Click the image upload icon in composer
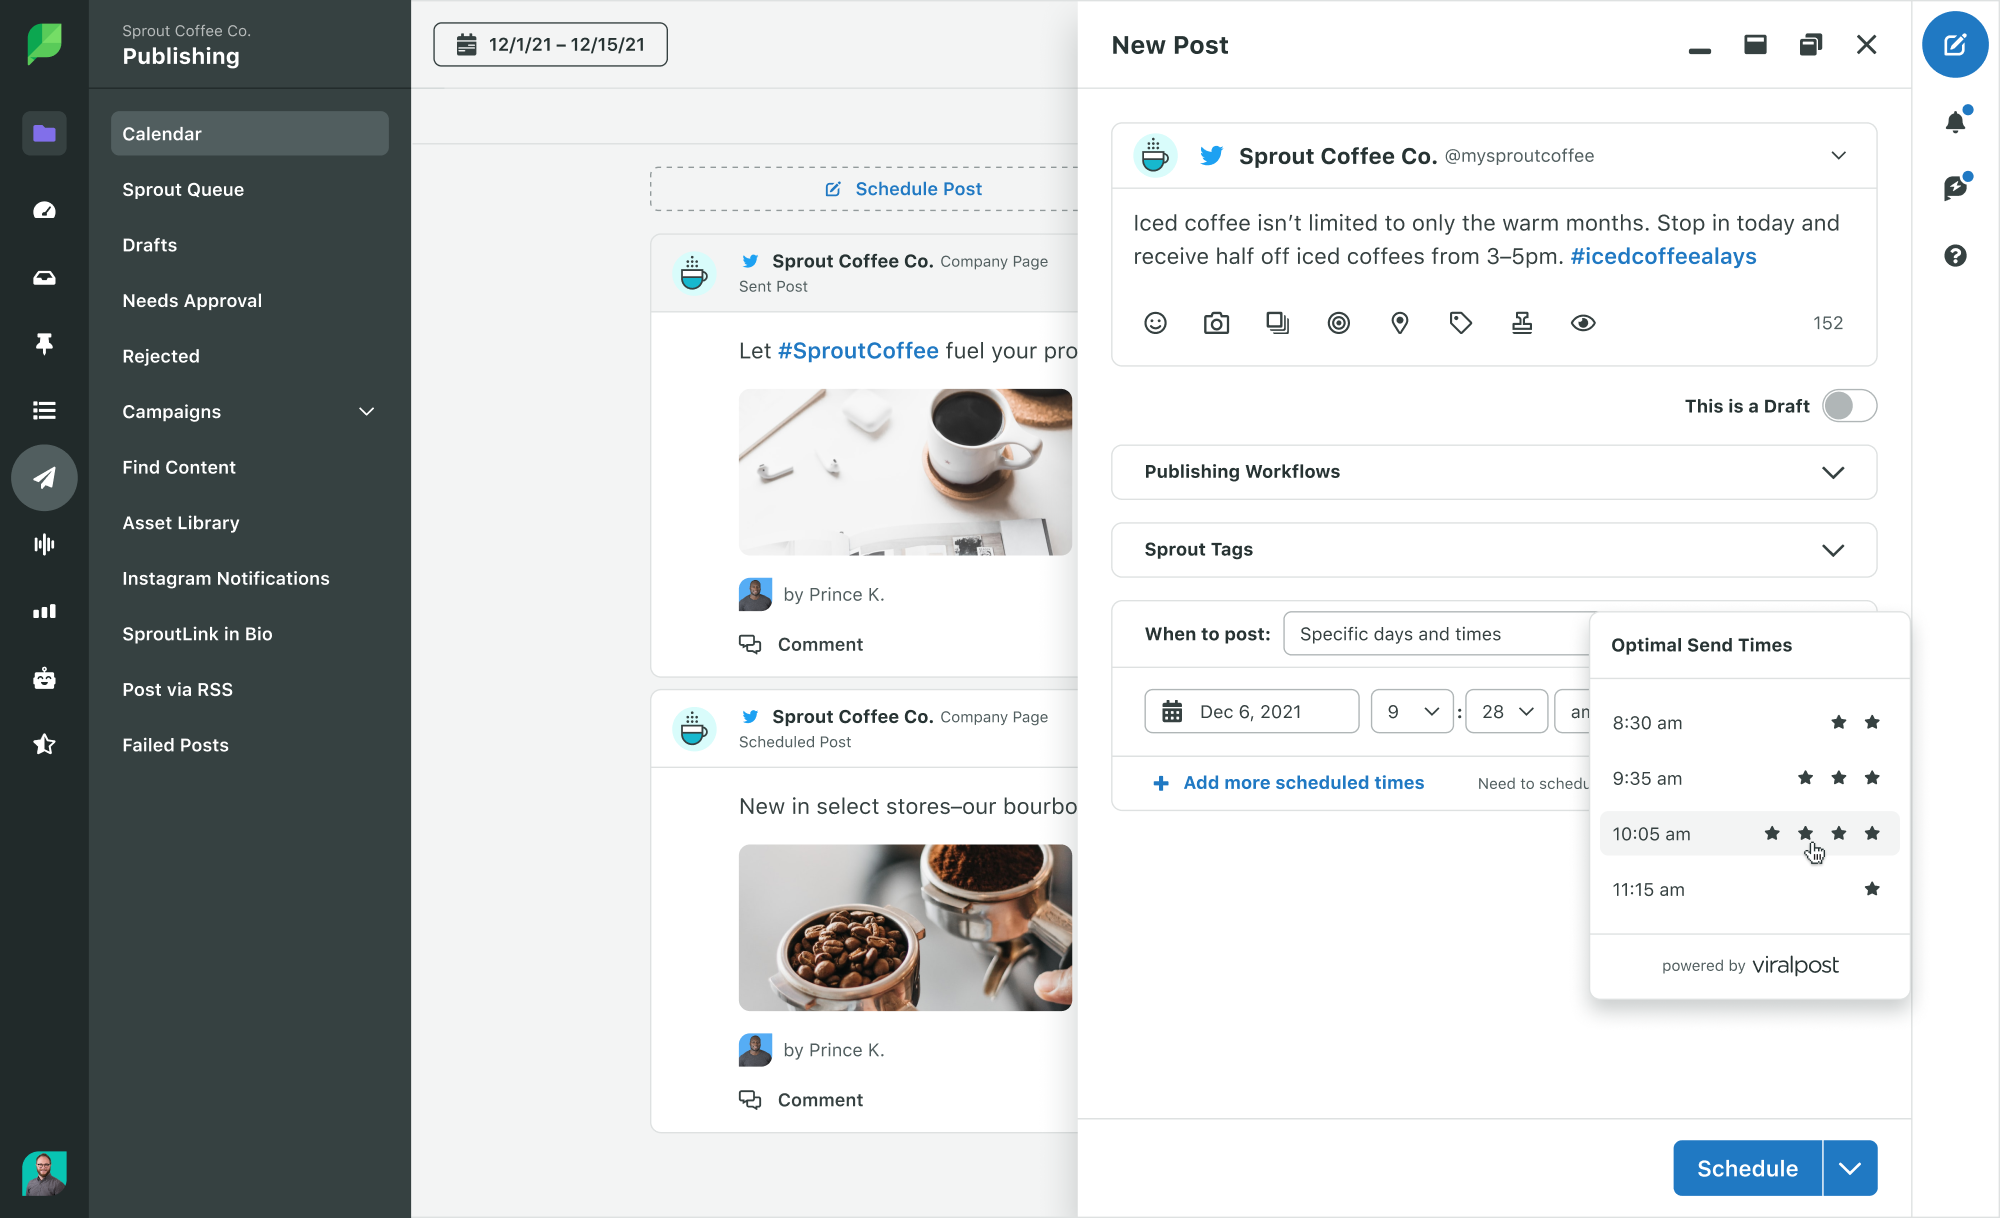Screen dimensions: 2000x1218 tap(1216, 323)
